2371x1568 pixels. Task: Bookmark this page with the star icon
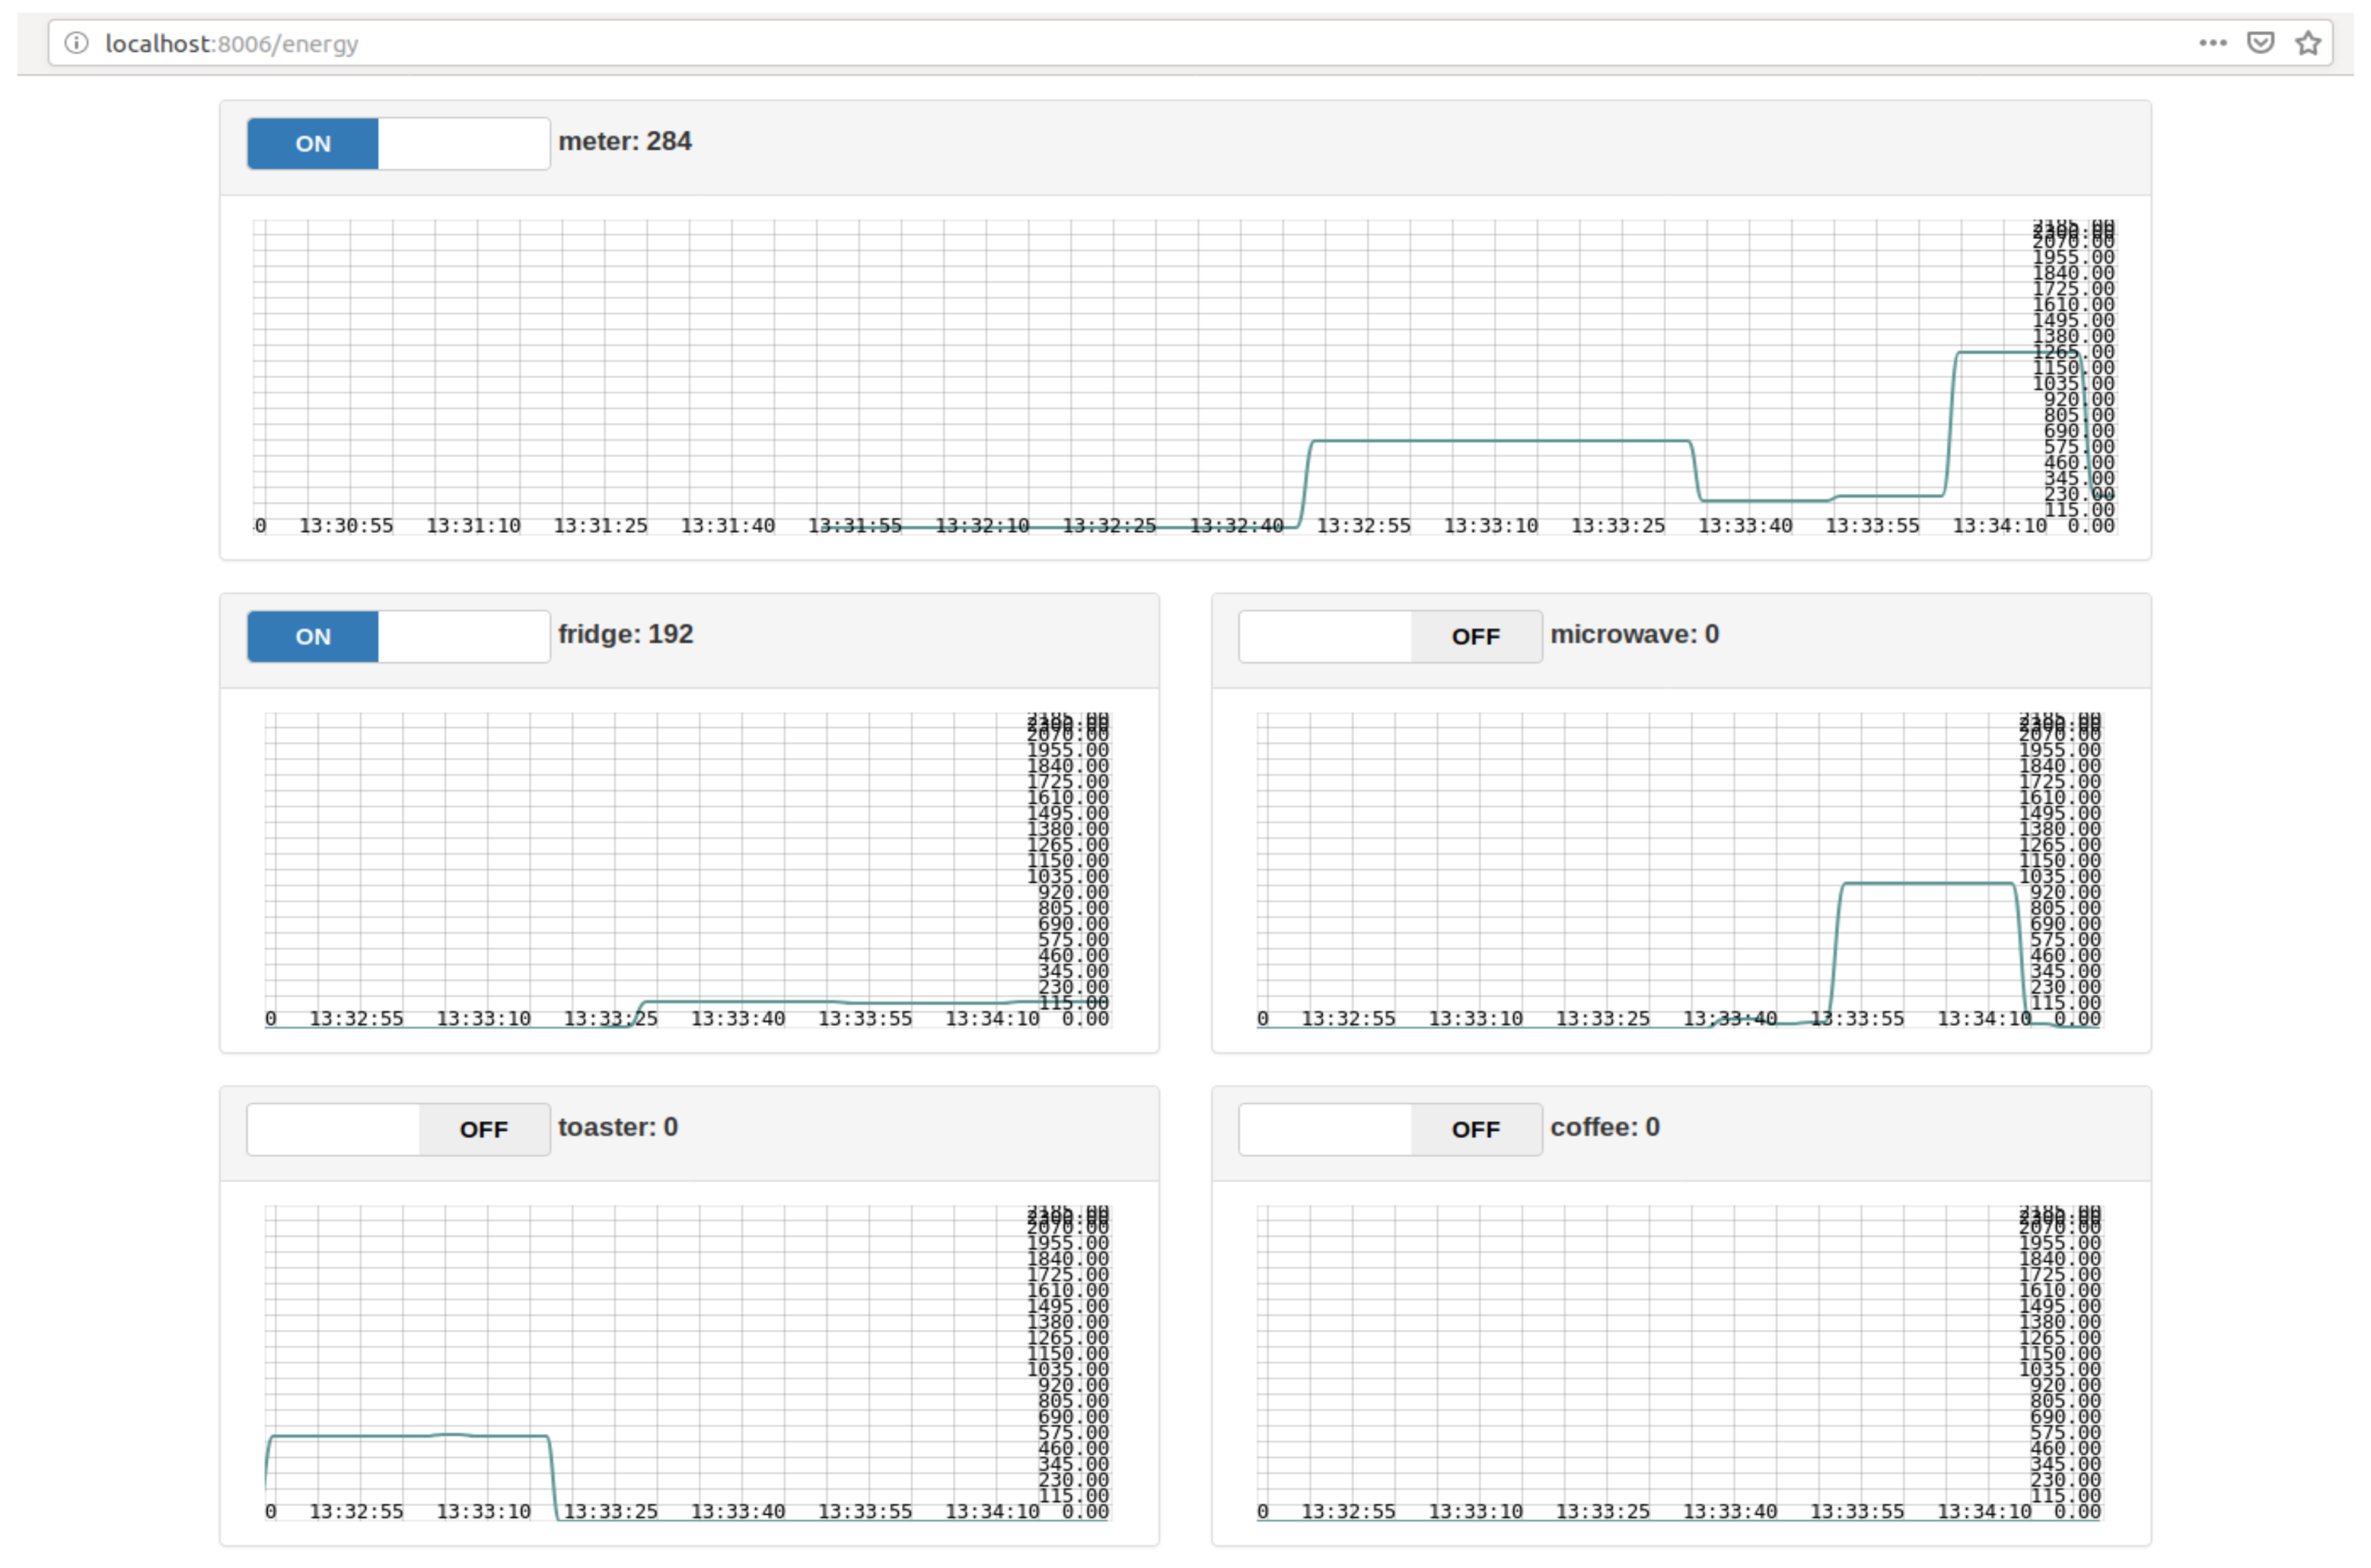pos(2307,43)
